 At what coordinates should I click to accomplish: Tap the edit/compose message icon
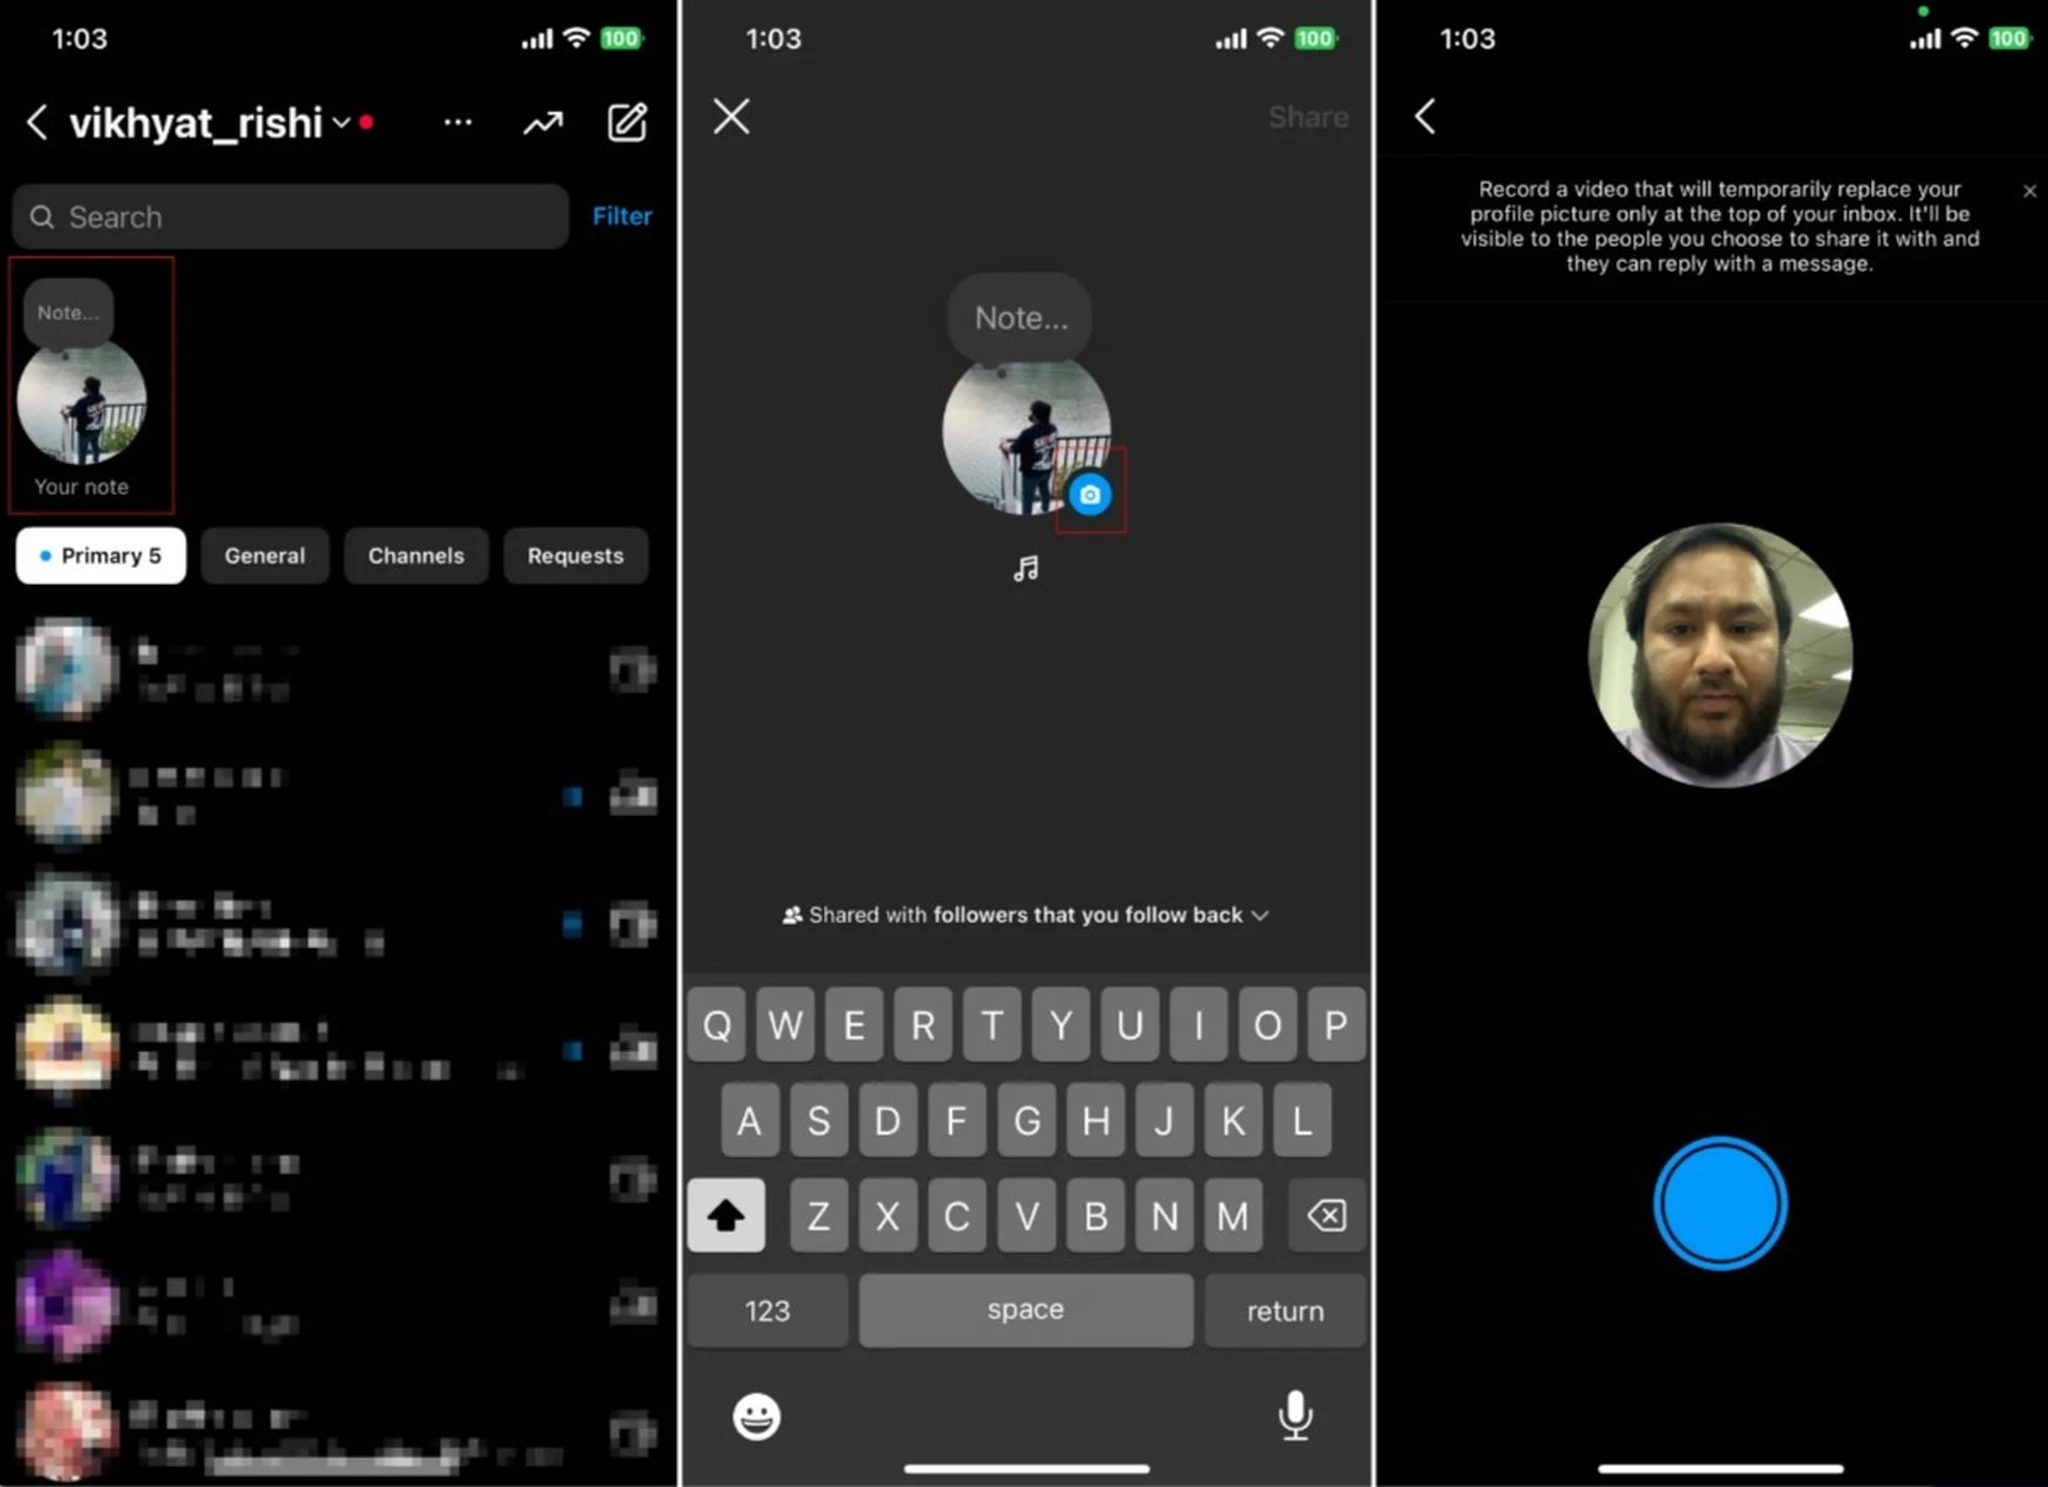click(628, 121)
